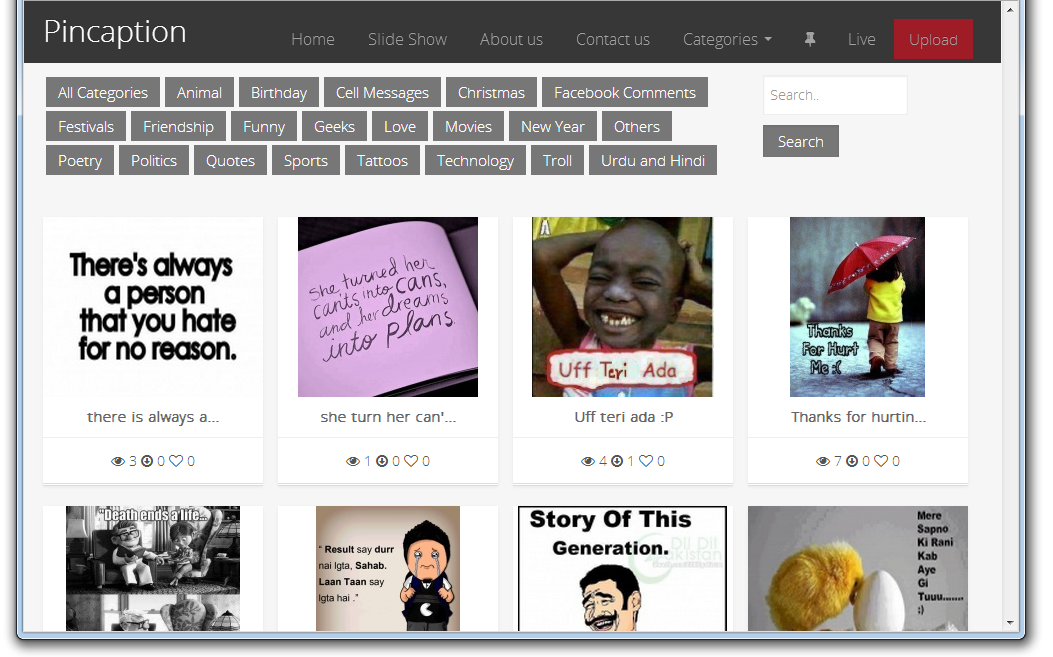
Task: Favorite 'Thanks for hurtin...' using the heart icon
Action: click(x=881, y=462)
